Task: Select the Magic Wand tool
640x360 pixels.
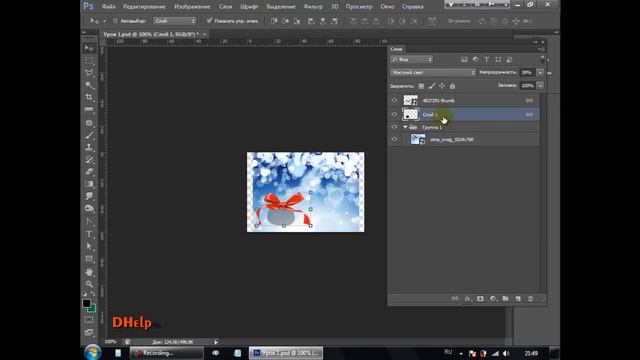Action: pyautogui.click(x=89, y=85)
